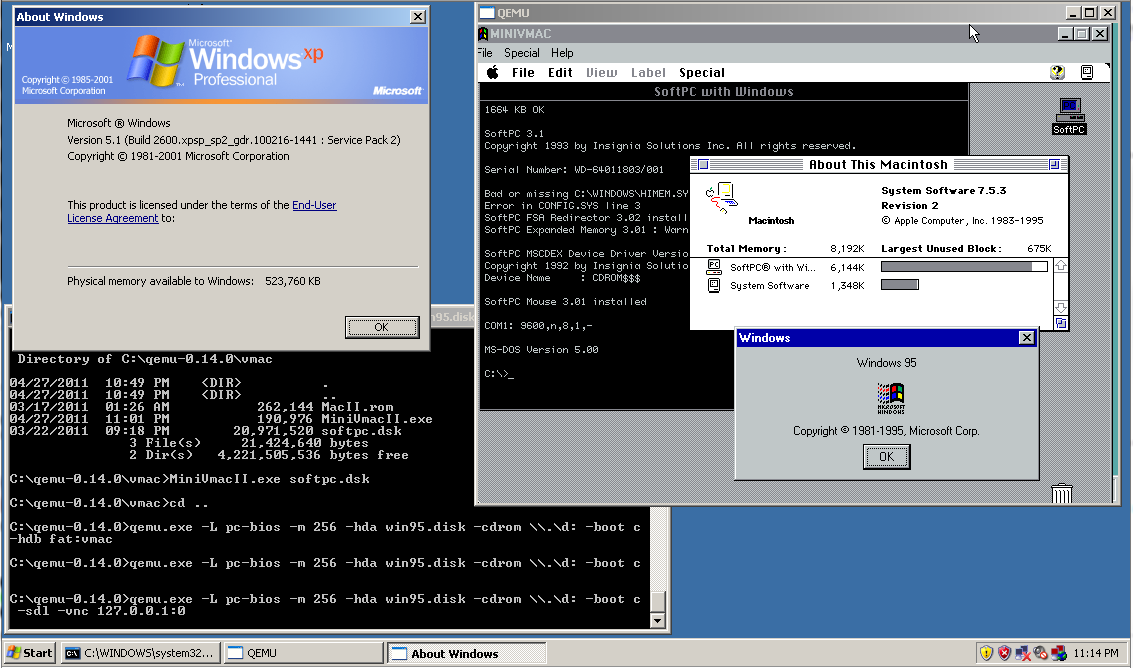Click the red security alert shield icon
Image resolution: width=1133 pixels, height=668 pixels.
point(1005,653)
